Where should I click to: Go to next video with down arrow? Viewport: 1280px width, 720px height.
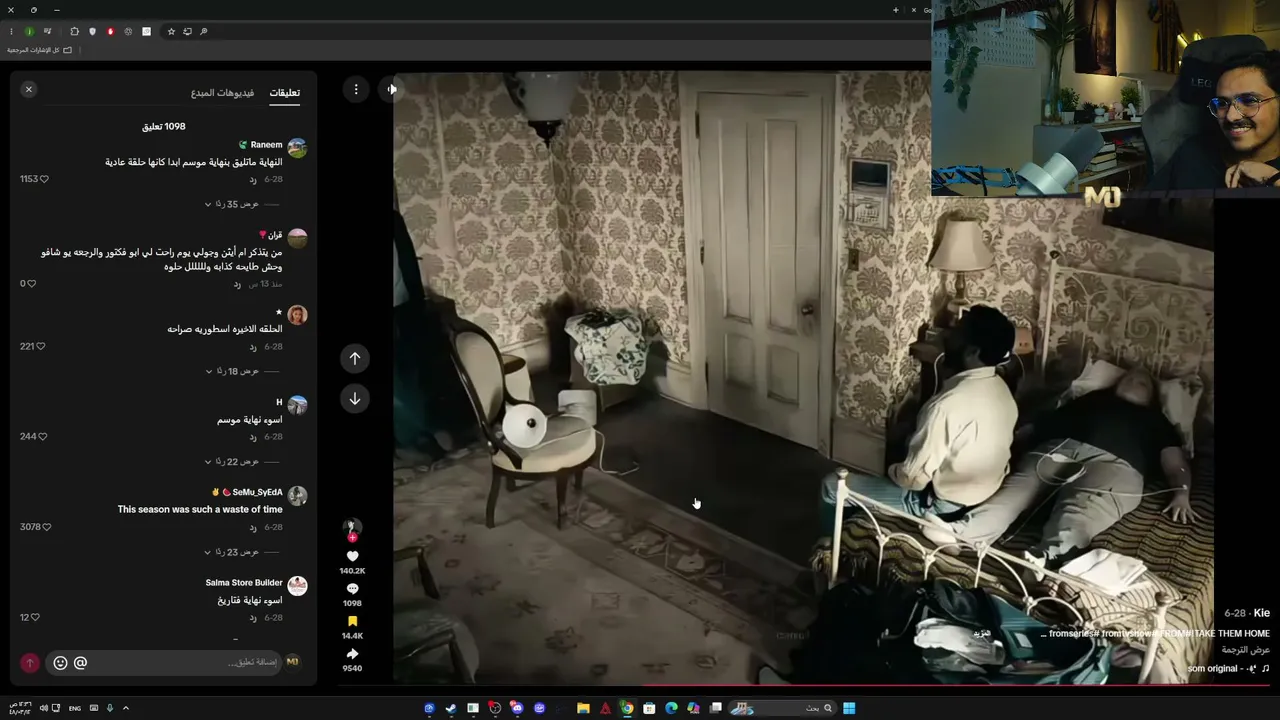tap(355, 399)
